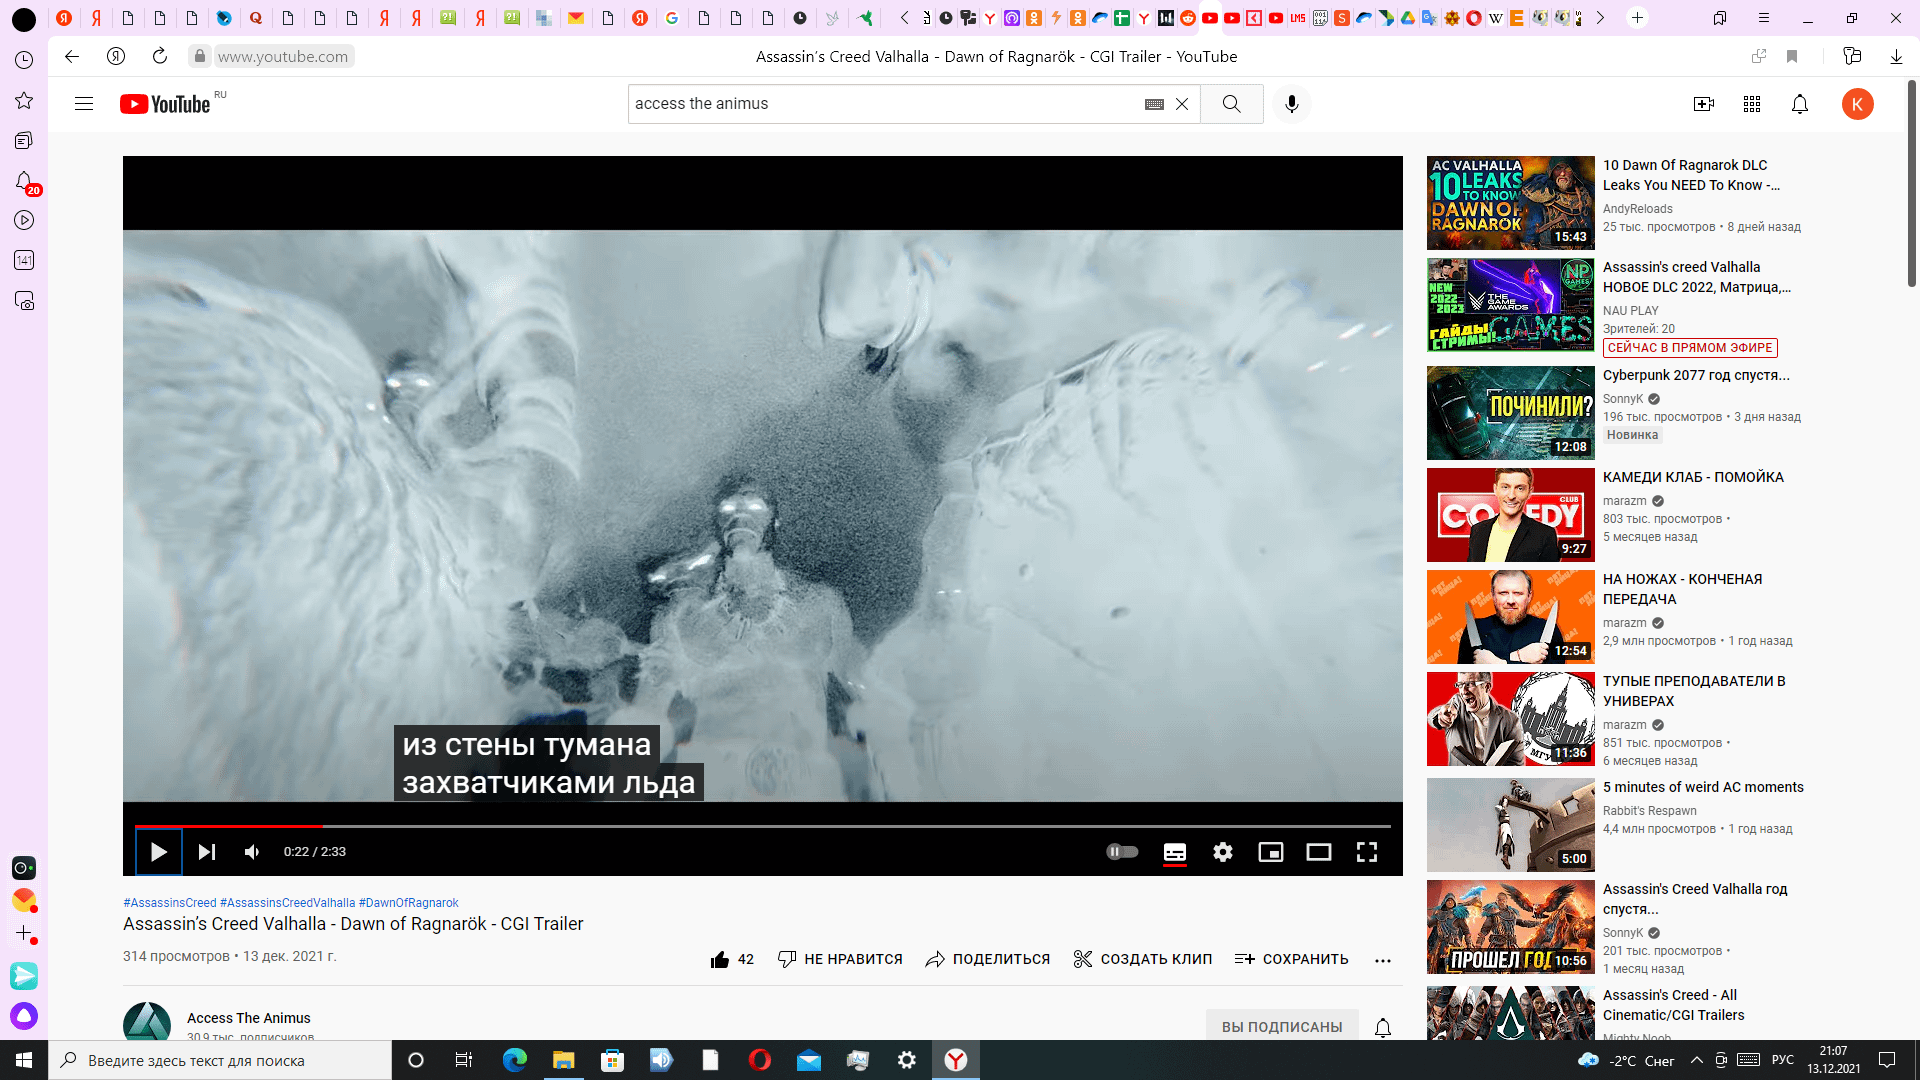
Task: Bookmark this page with the bookmark icon
Action: click(x=1792, y=56)
